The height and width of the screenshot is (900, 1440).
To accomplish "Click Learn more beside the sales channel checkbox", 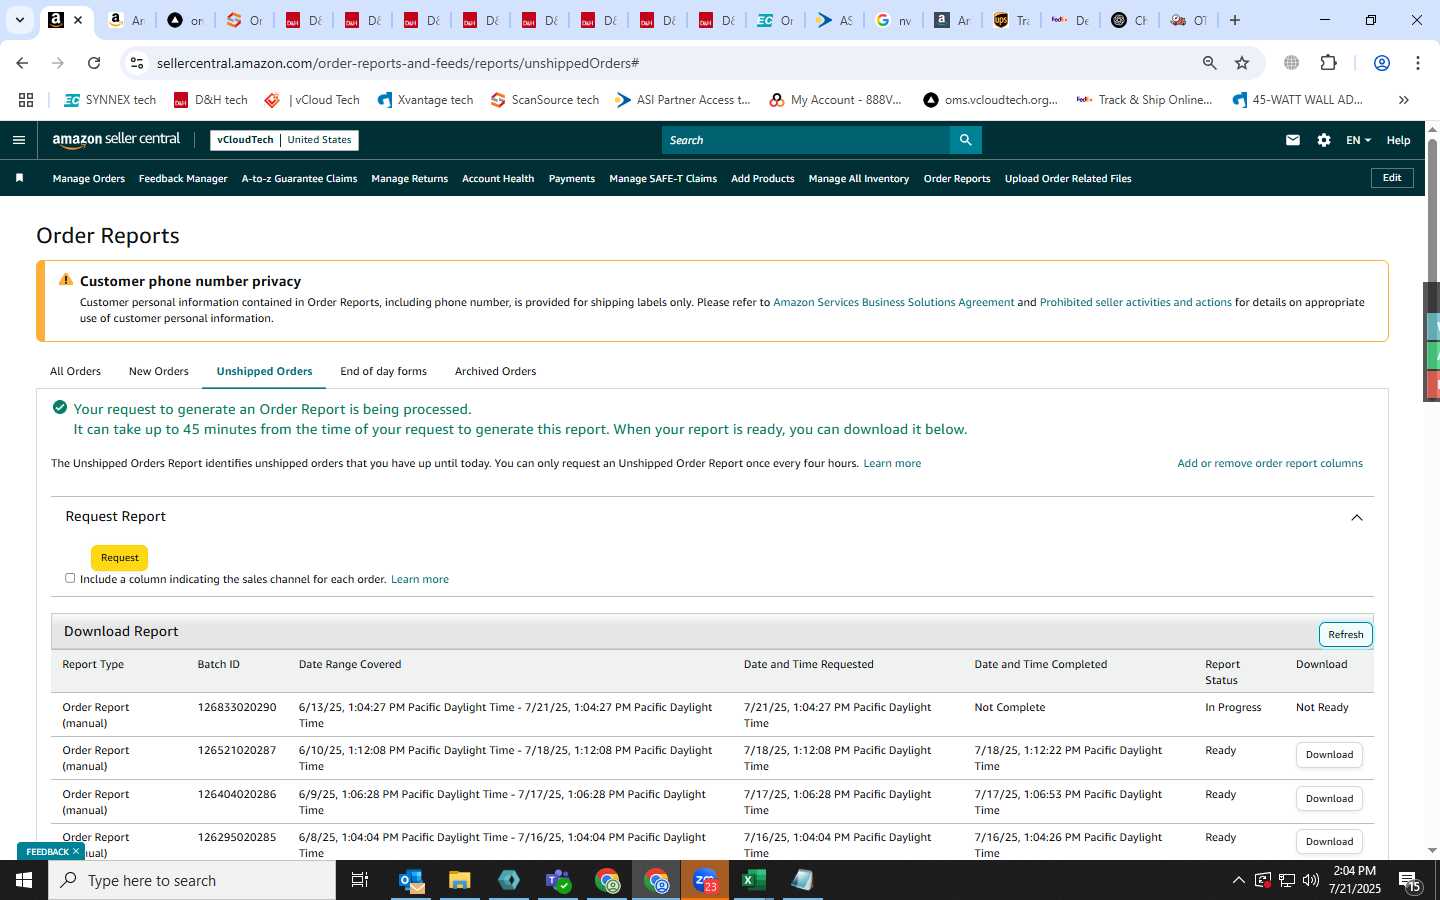I will point(420,579).
